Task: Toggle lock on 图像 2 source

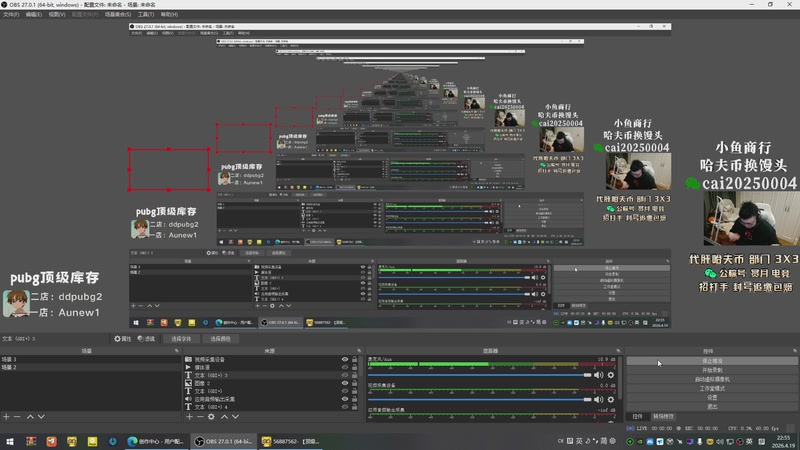Action: coord(355,383)
